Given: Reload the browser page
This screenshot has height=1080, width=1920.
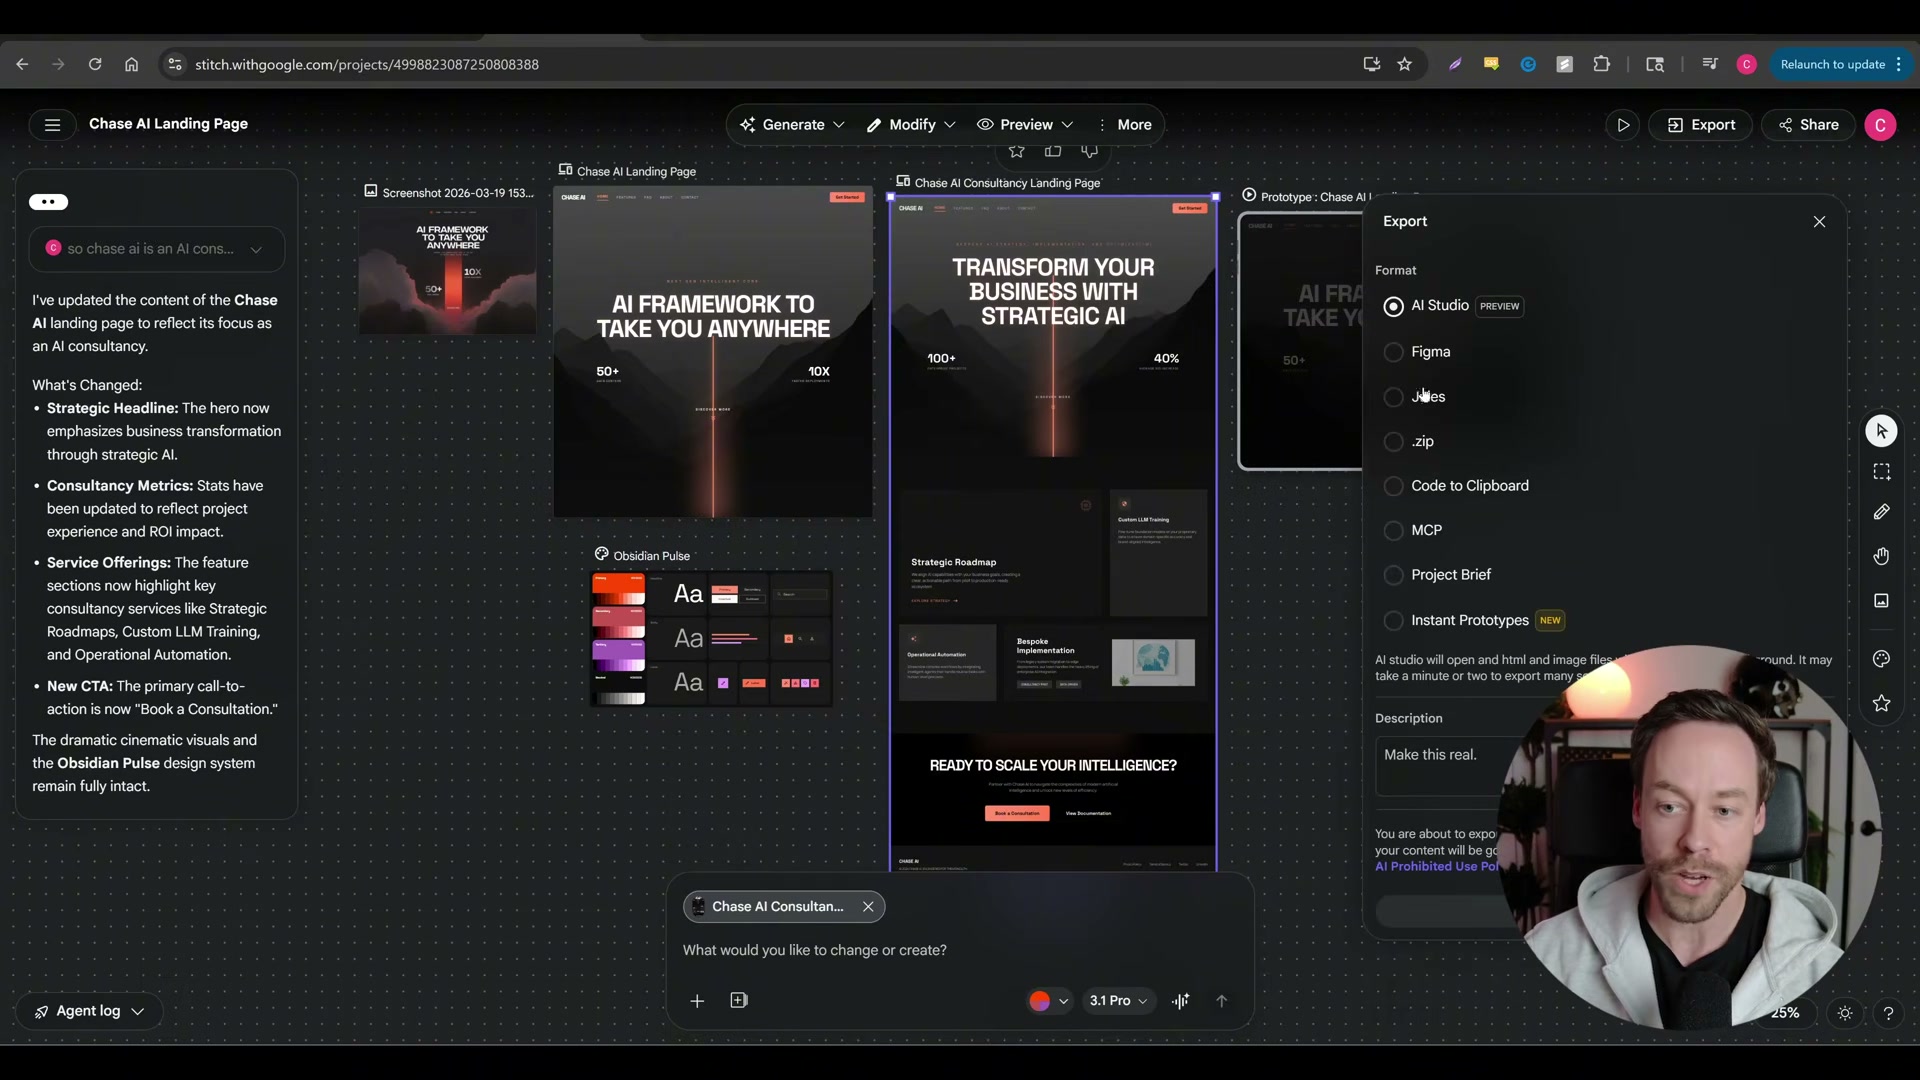Looking at the screenshot, I should pyautogui.click(x=94, y=64).
